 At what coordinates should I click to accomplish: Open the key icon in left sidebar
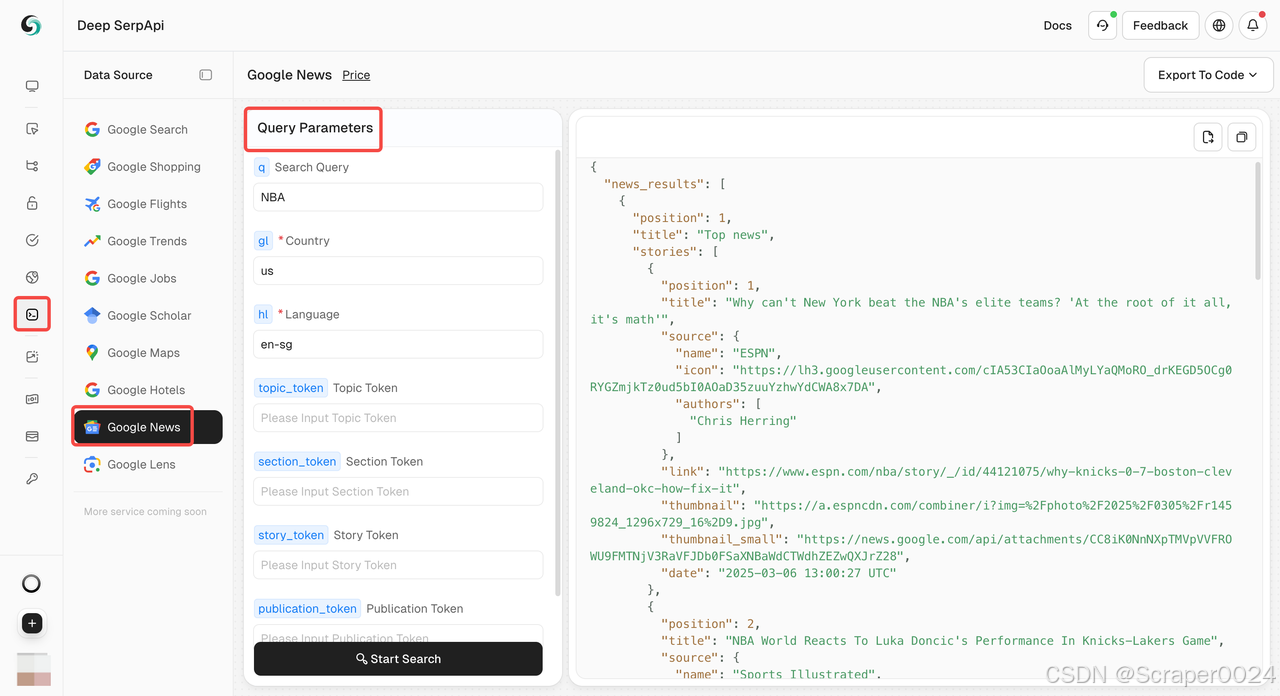pos(32,479)
